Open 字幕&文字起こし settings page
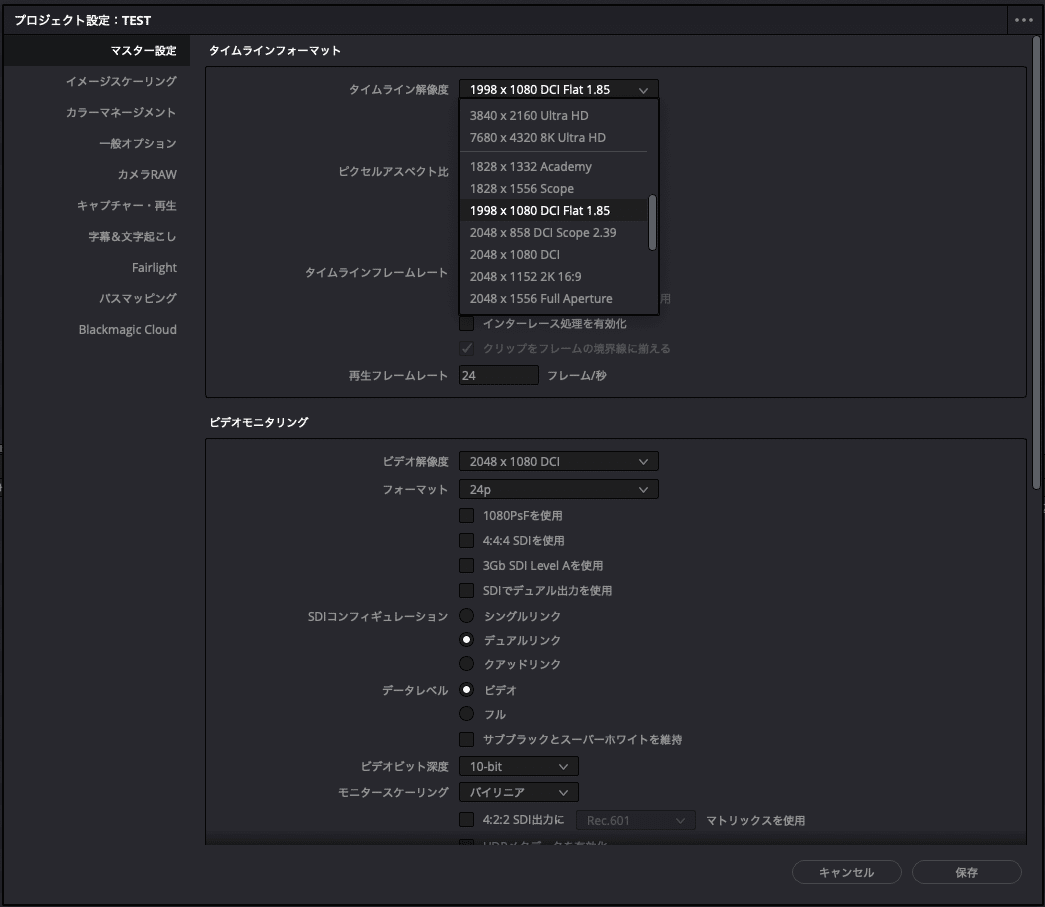Viewport: 1045px width, 907px height. pos(132,237)
